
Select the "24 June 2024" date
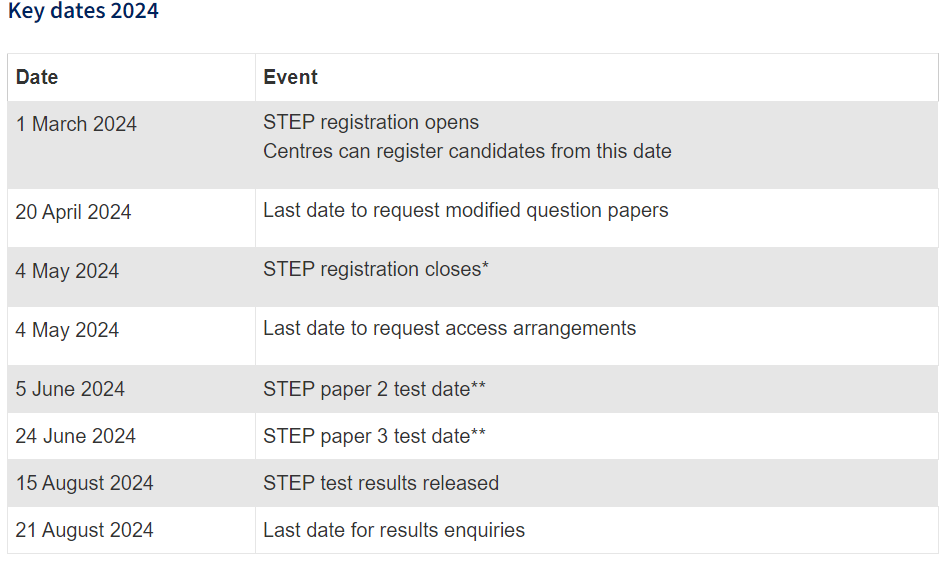pyautogui.click(x=75, y=436)
